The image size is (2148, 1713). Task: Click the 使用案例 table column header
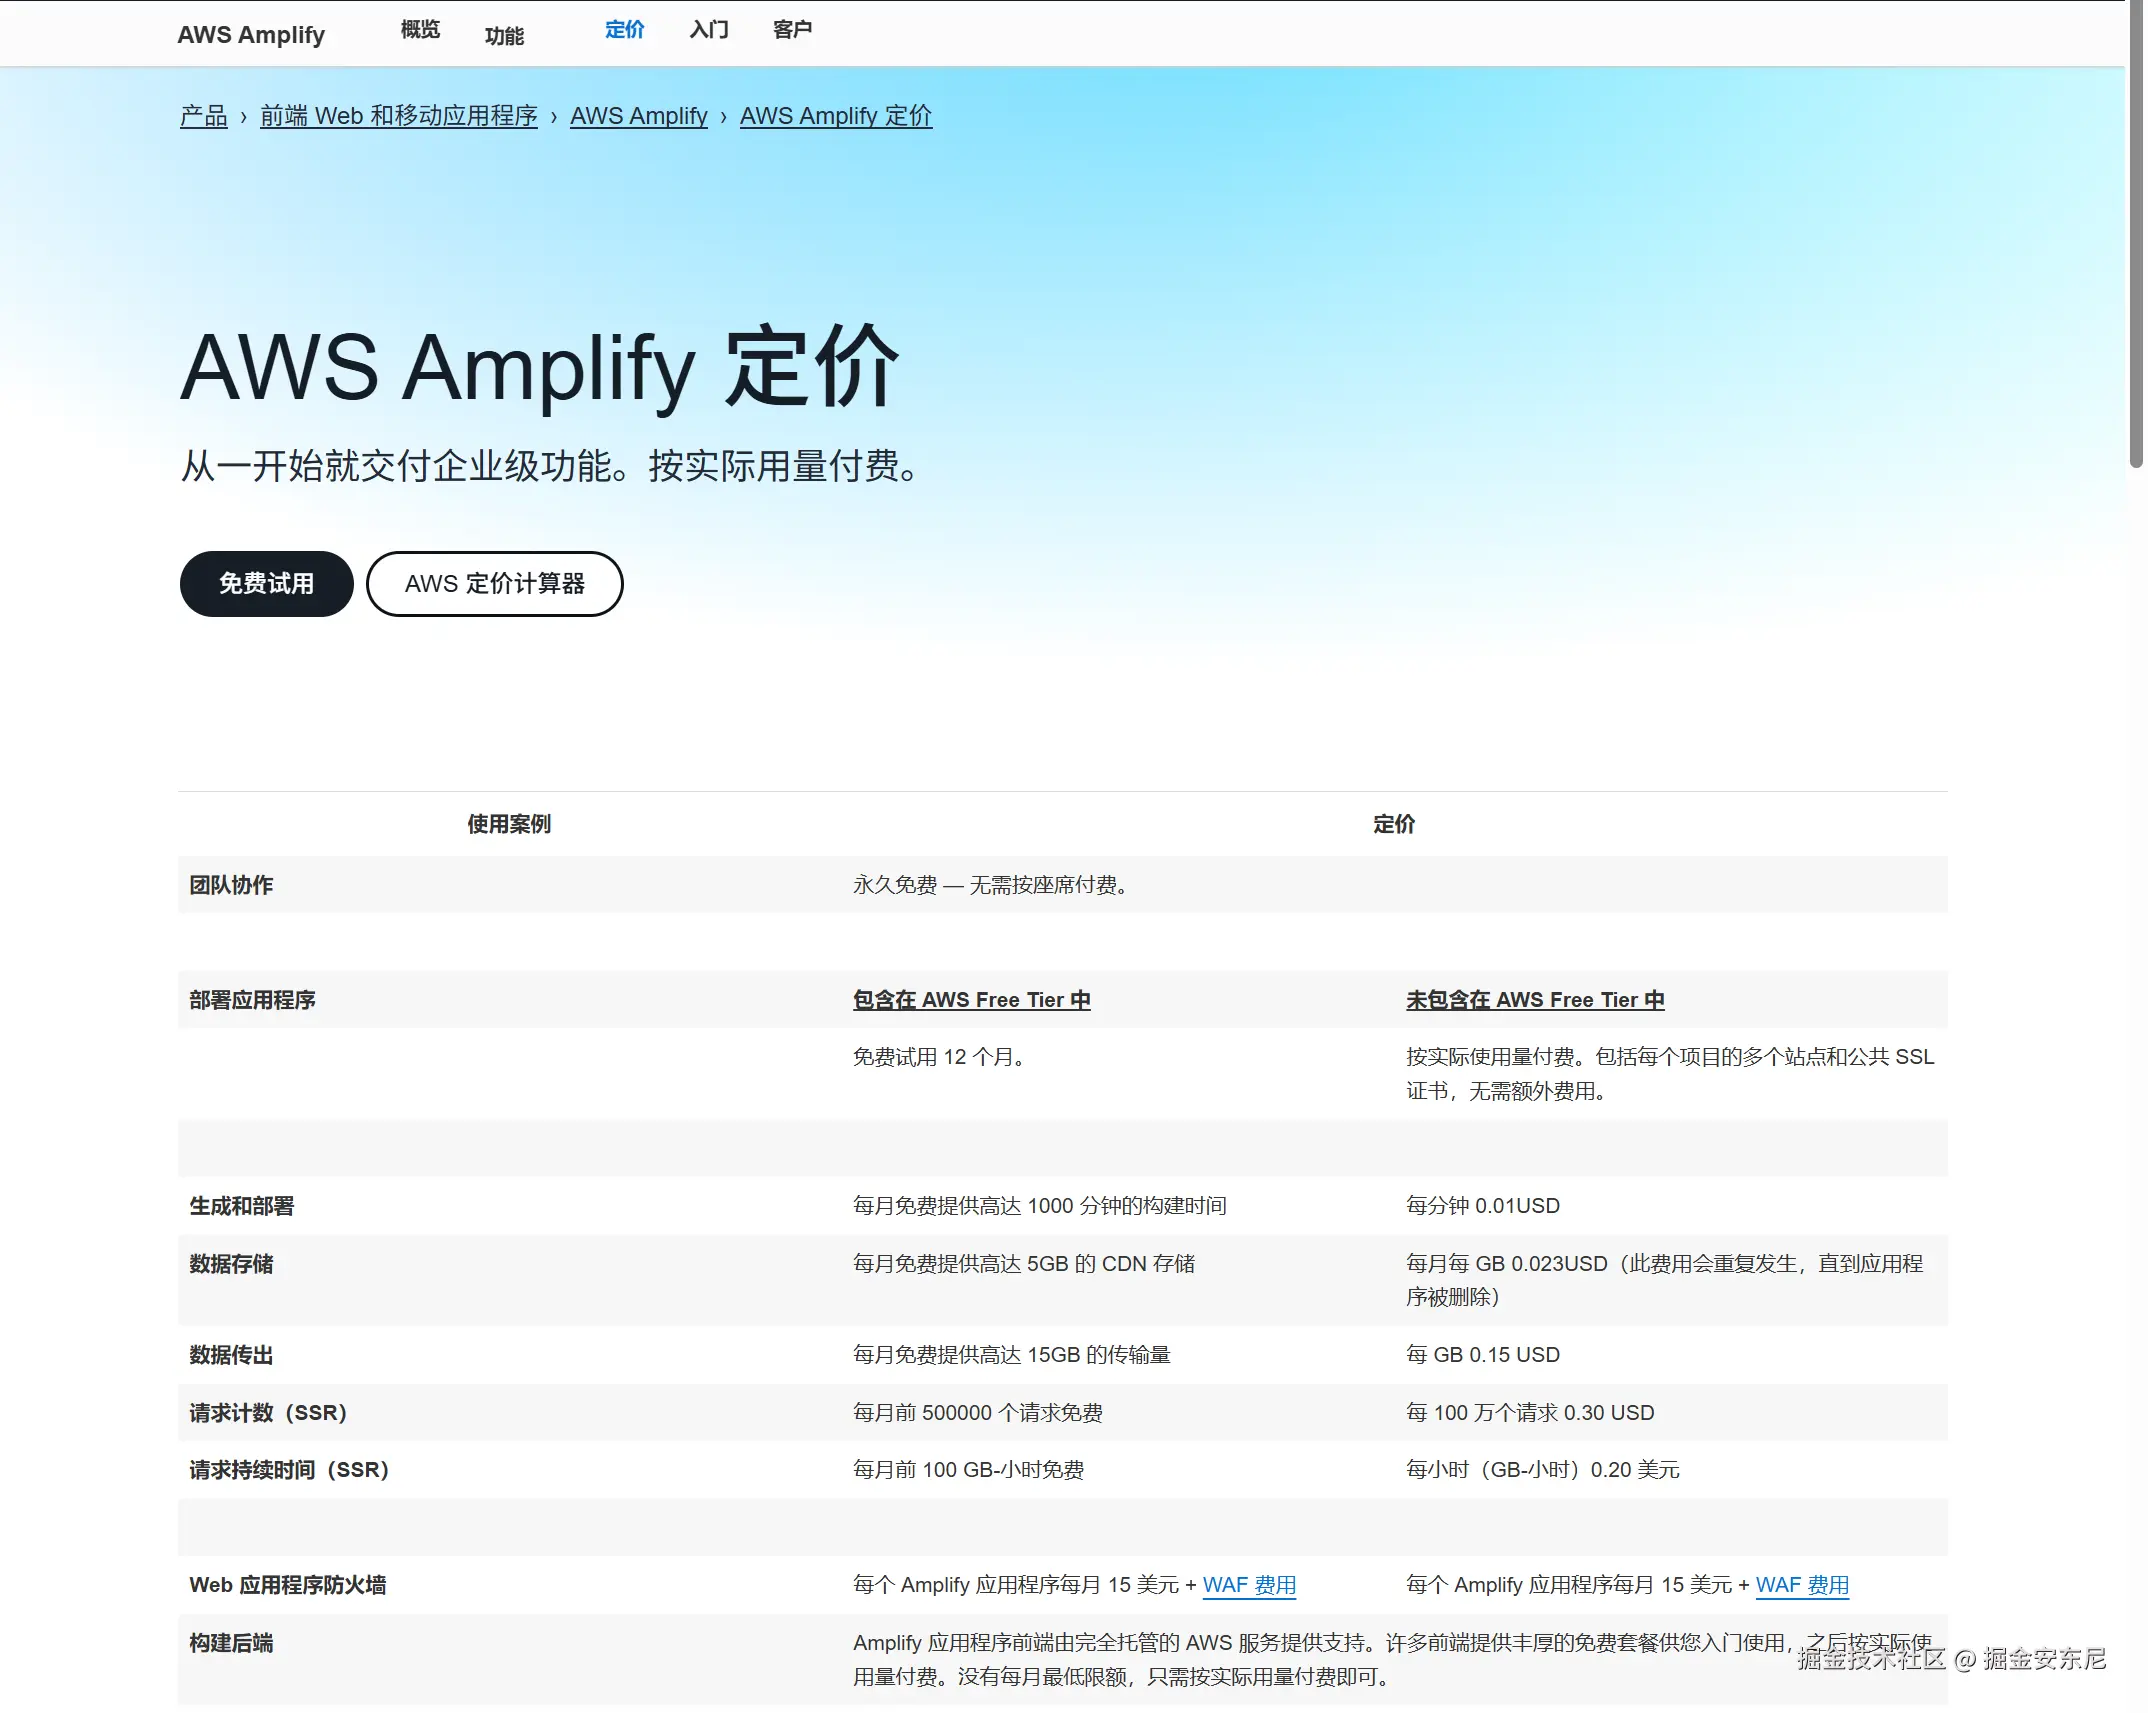point(509,824)
